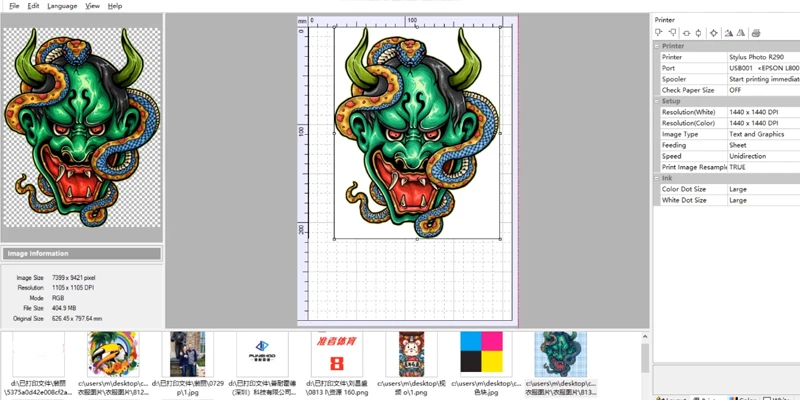Select the 0729 p\1.jpg photo thumbnail
This screenshot has height=400, width=800.
(187, 354)
